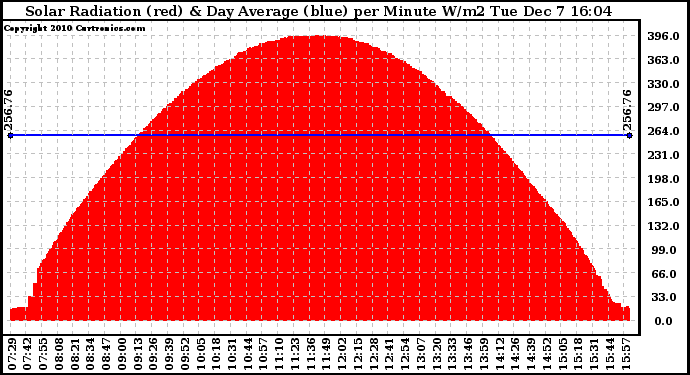The width and height of the screenshot is (690, 375).
Task: Click the 08:21 time label
Action: pos(75,354)
